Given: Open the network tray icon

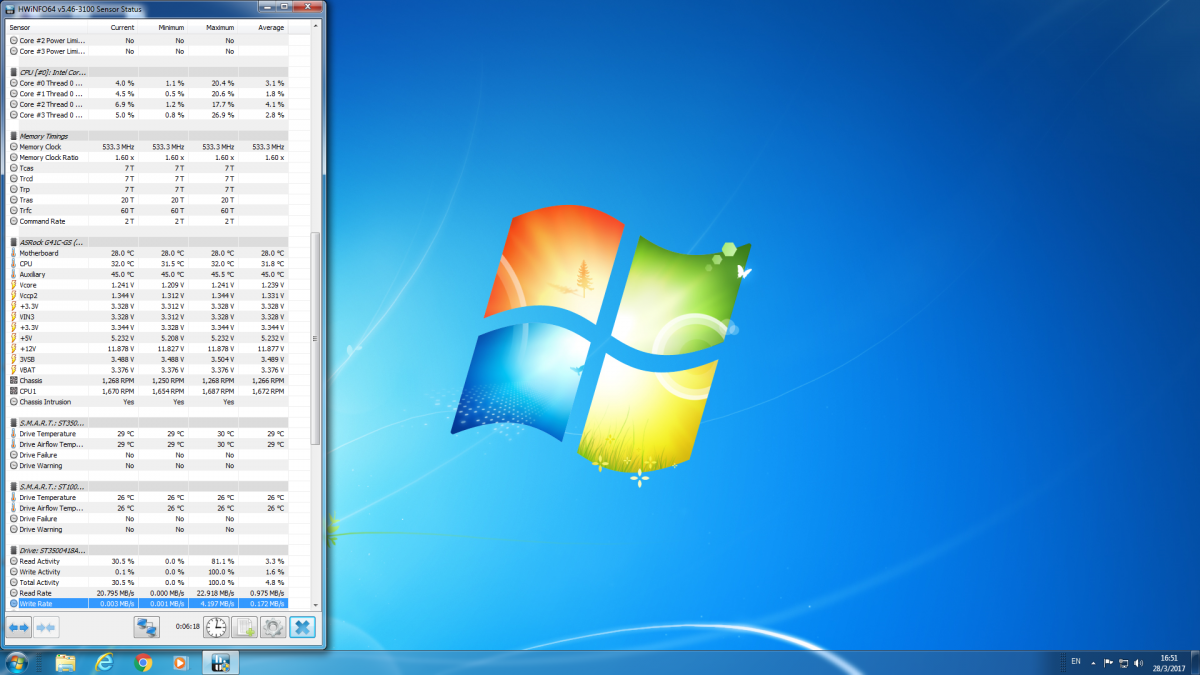Looking at the screenshot, I should pos(1124,662).
